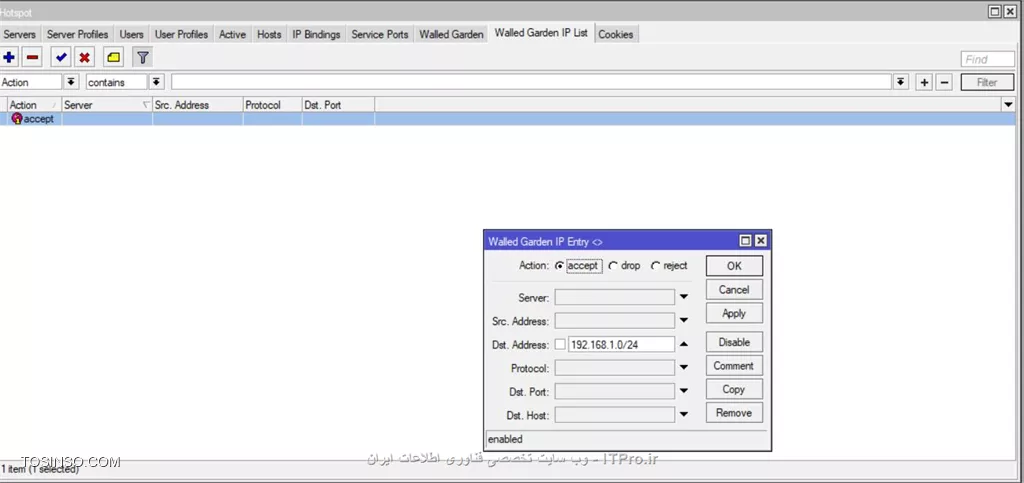The width and height of the screenshot is (1024, 483).
Task: Select the reject radio button
Action: click(655, 266)
